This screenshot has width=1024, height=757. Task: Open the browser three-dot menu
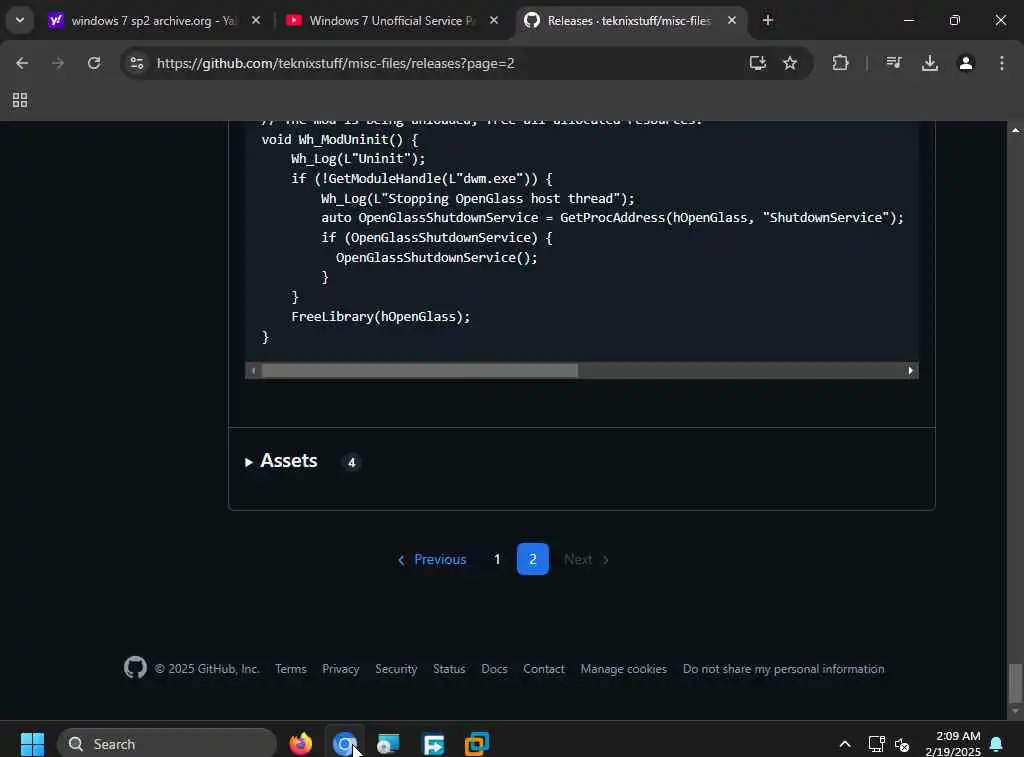tap(1002, 63)
